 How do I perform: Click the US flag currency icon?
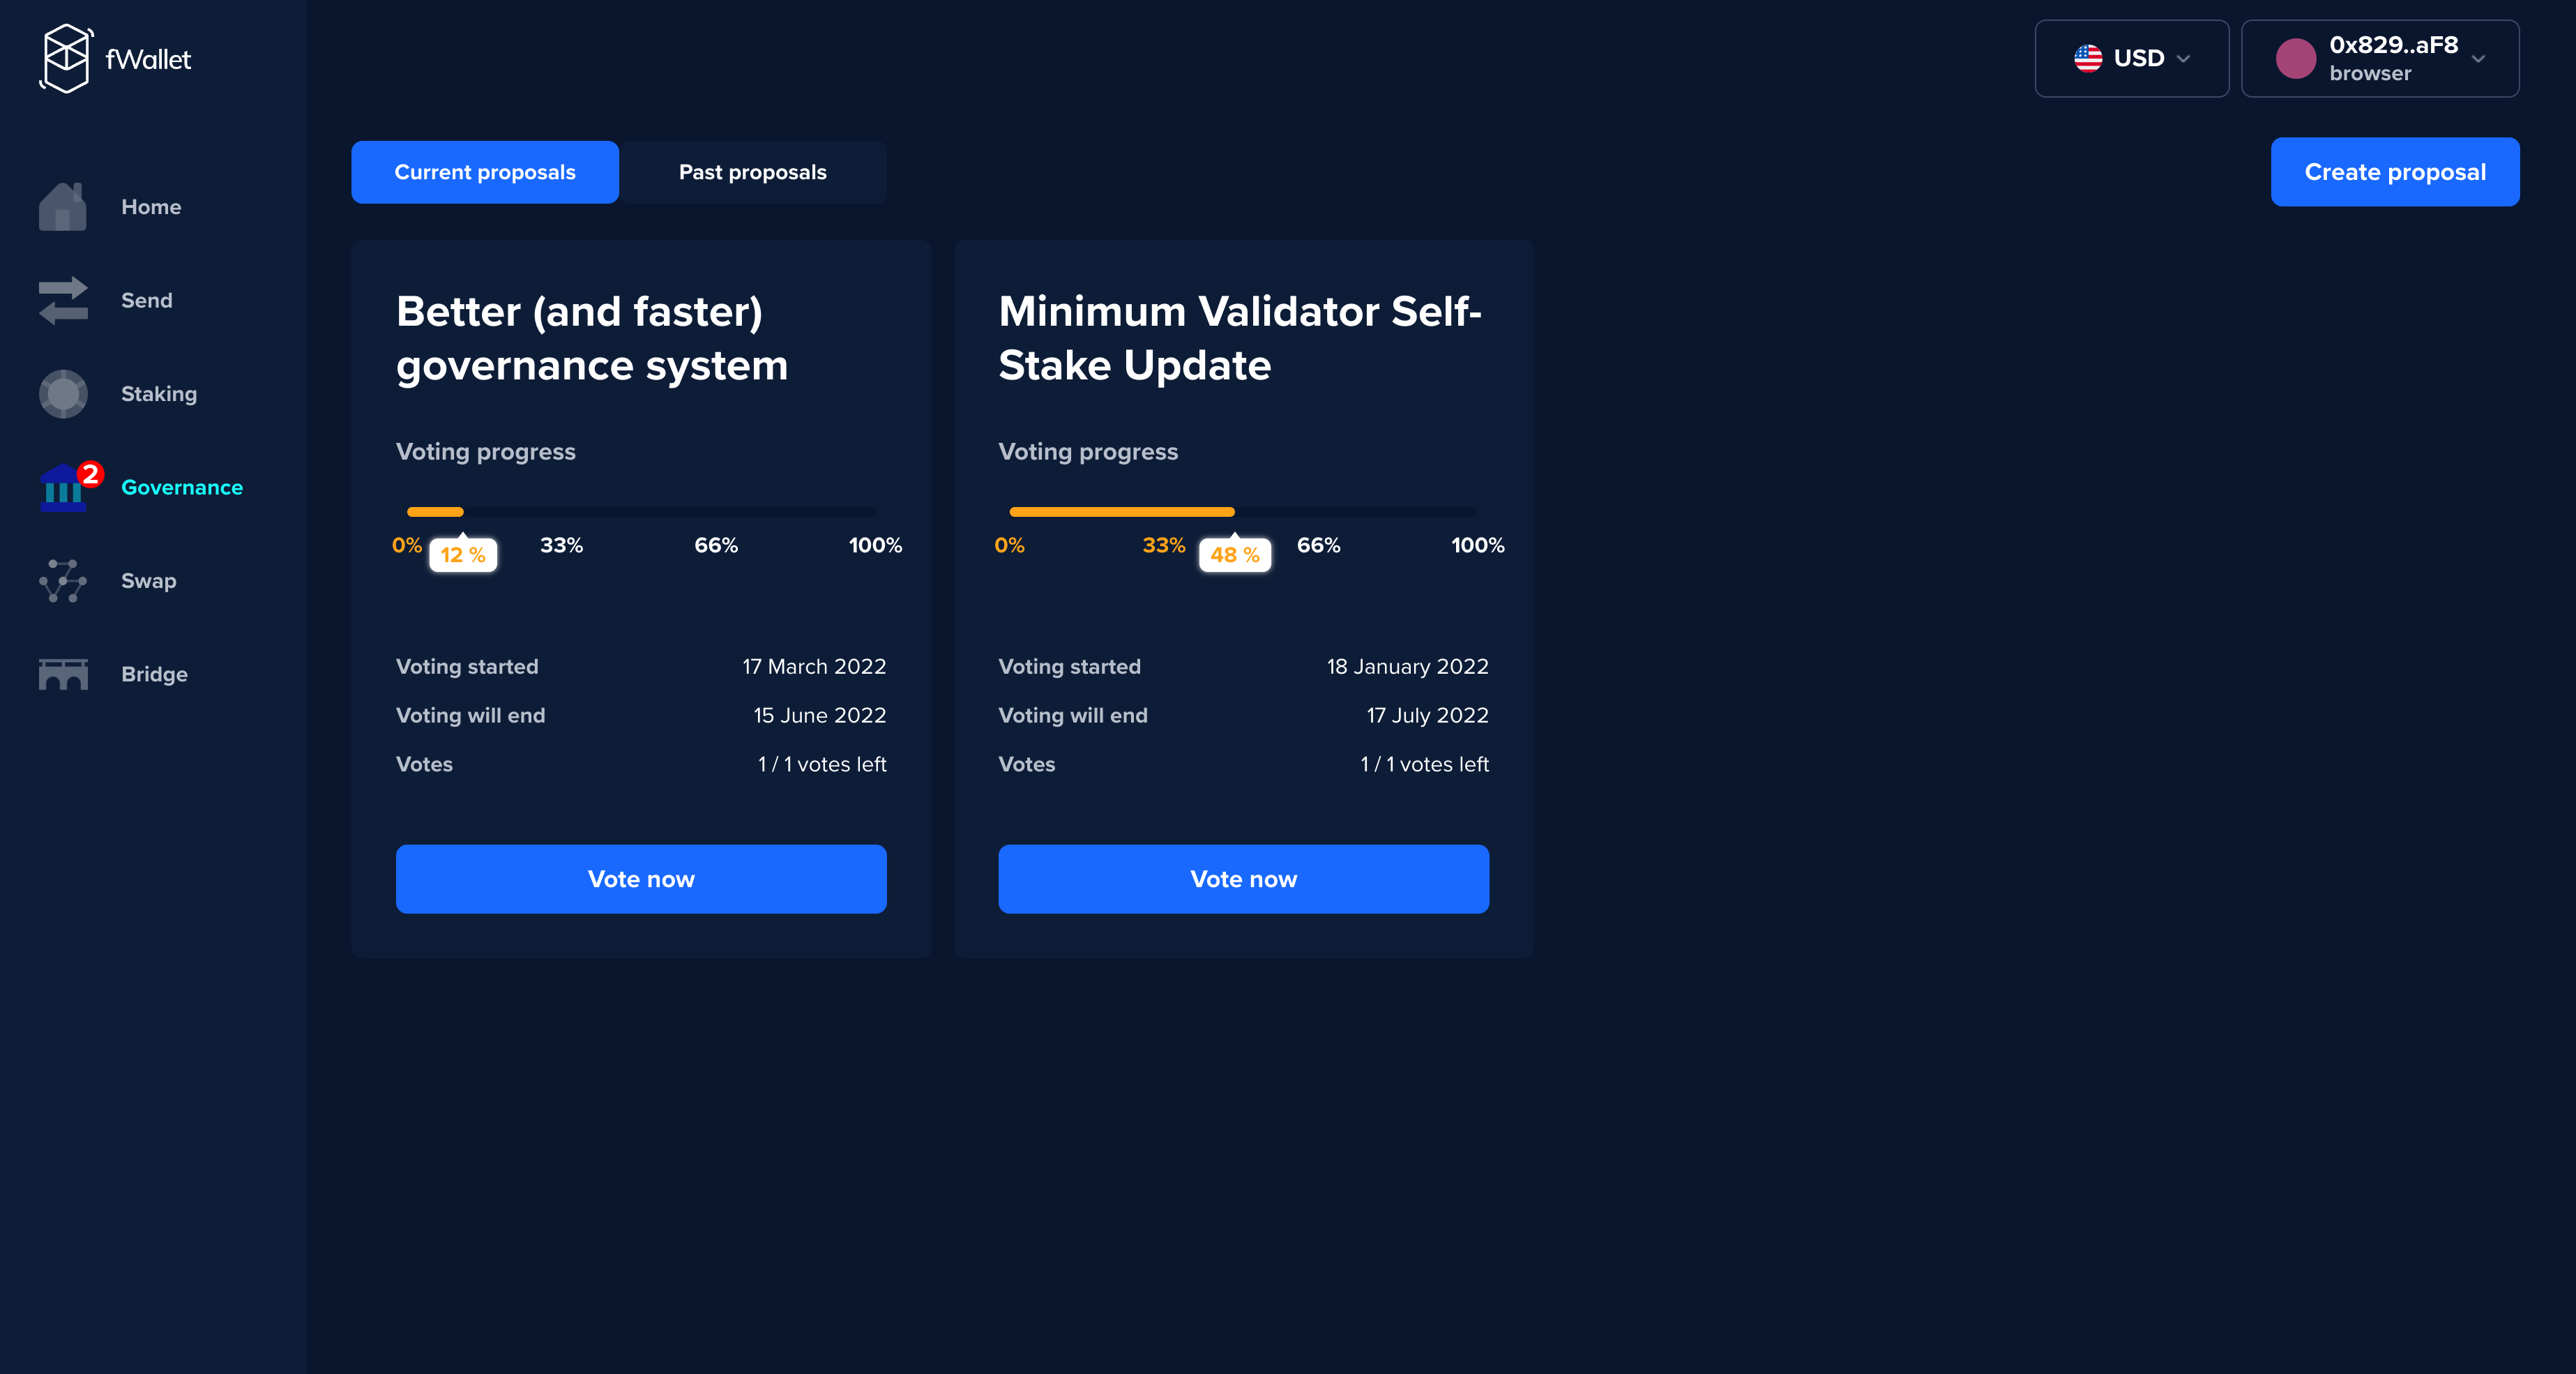pos(2087,58)
